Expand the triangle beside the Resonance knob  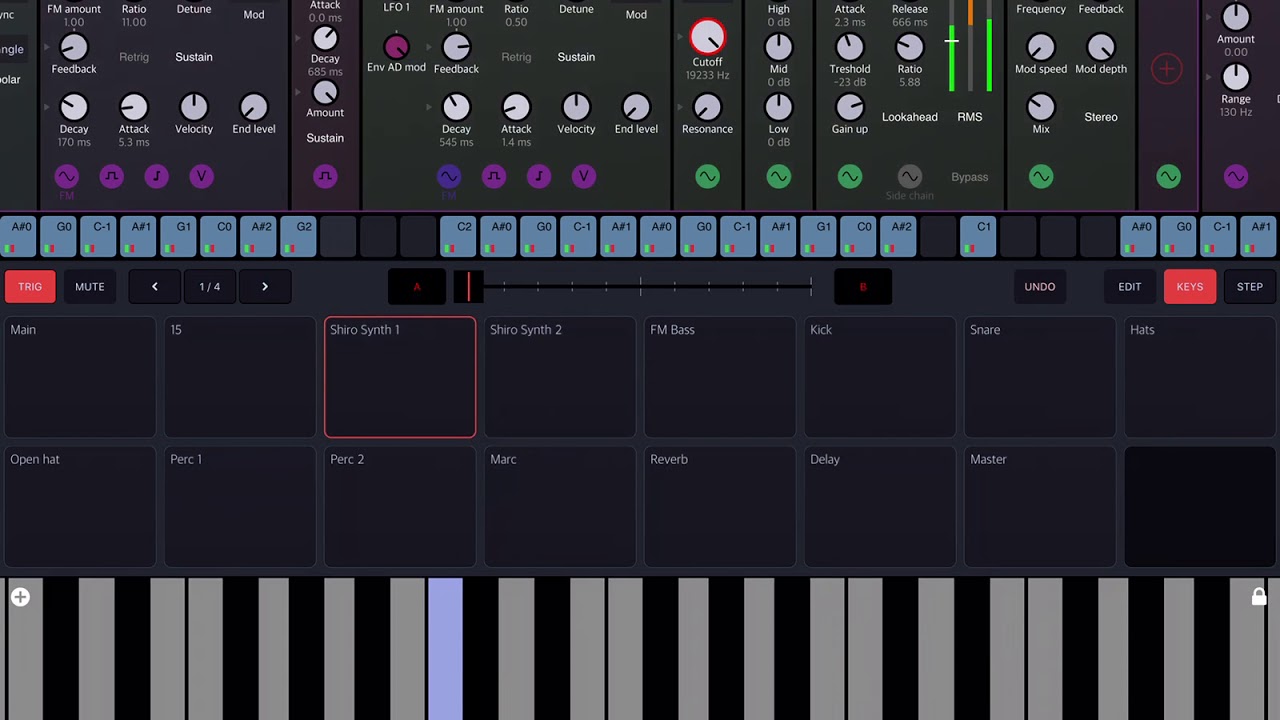[681, 107]
